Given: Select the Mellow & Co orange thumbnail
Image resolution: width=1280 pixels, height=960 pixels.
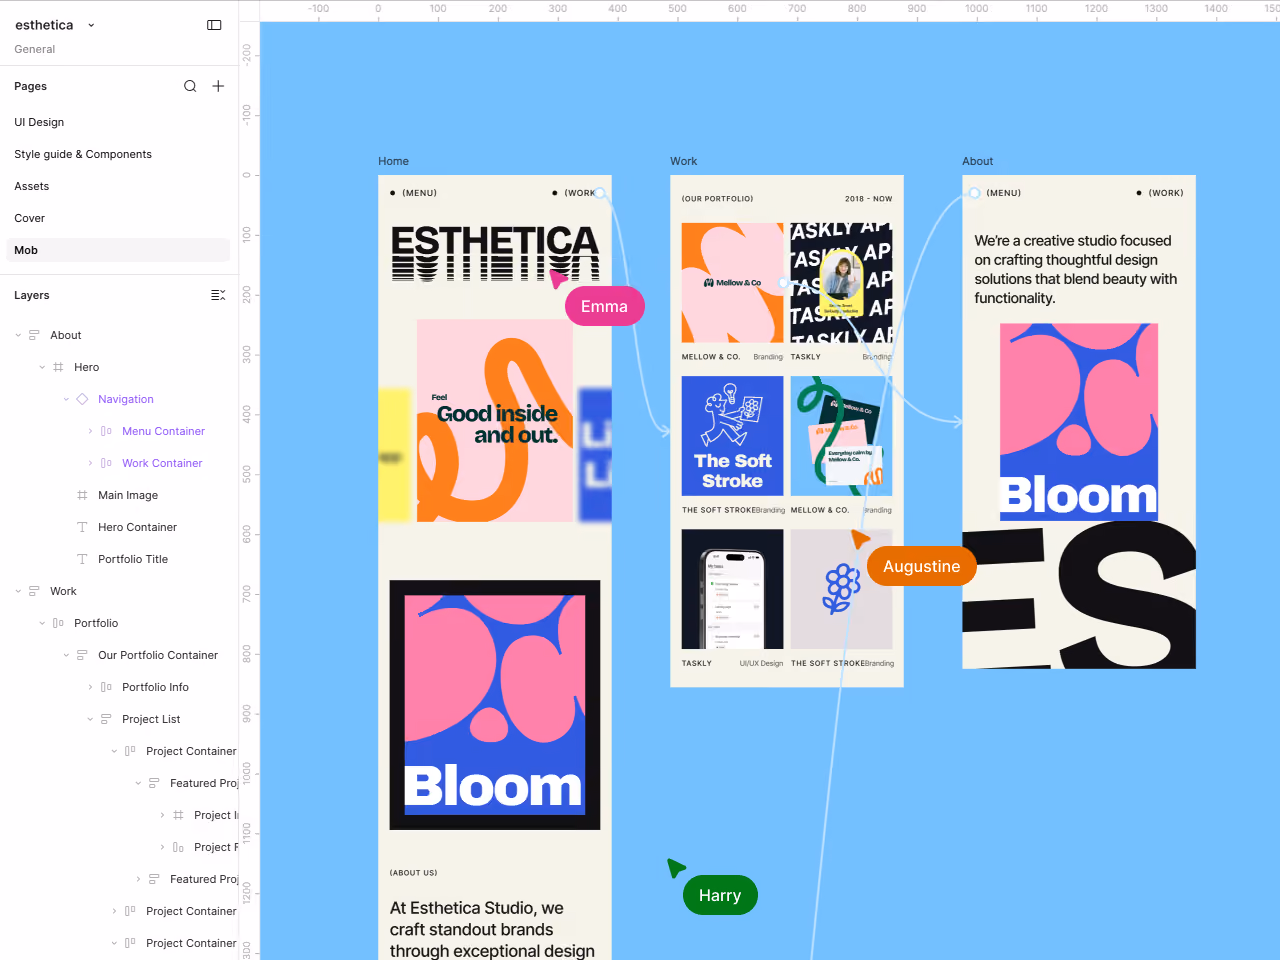Looking at the screenshot, I should (x=732, y=283).
